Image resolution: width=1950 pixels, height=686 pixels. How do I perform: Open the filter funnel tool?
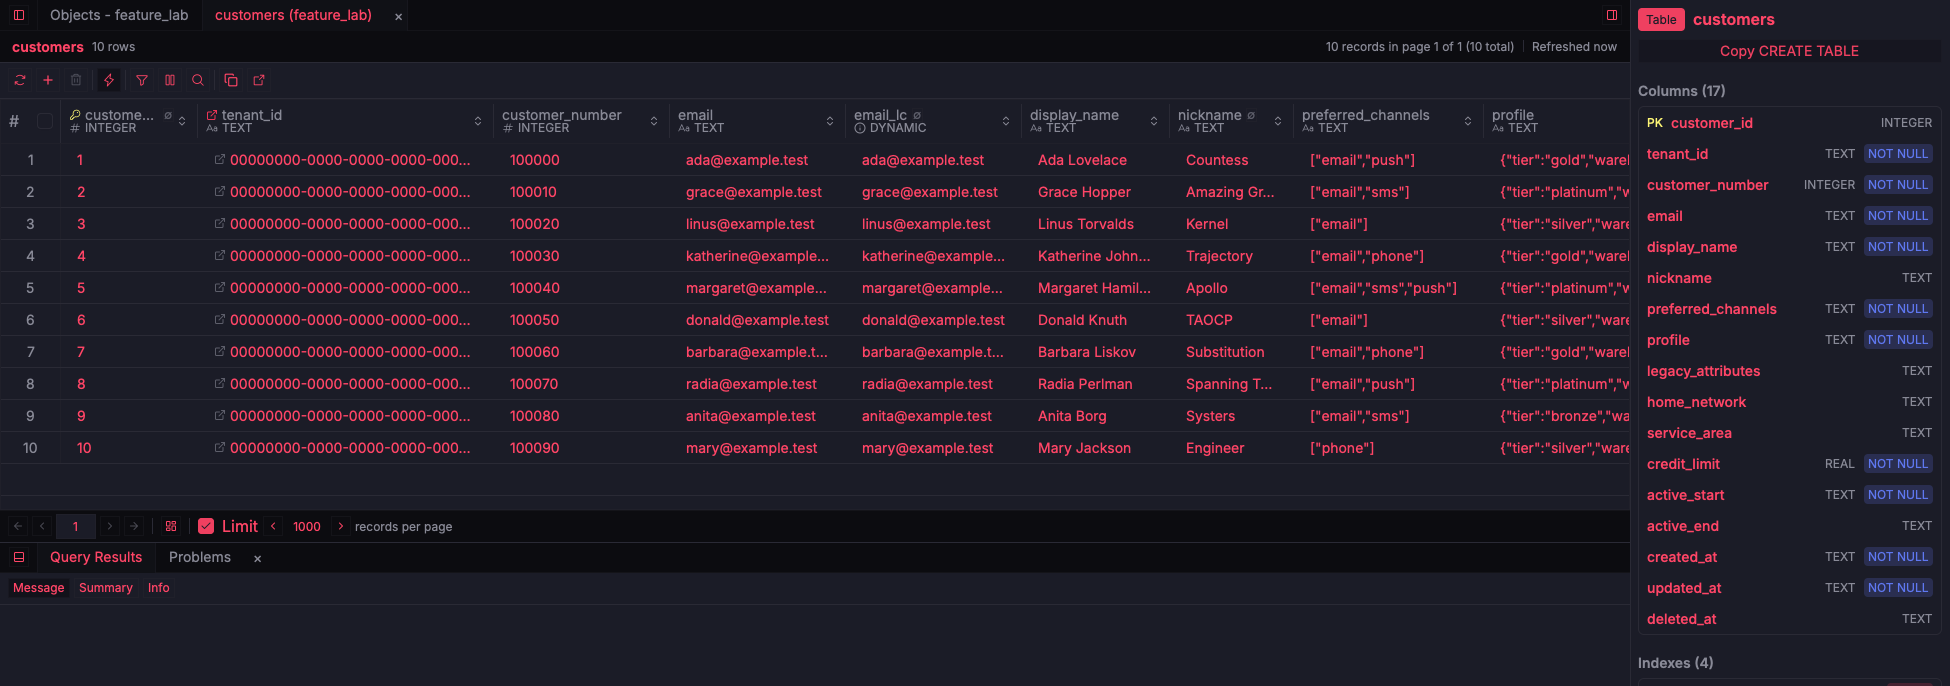pos(142,80)
